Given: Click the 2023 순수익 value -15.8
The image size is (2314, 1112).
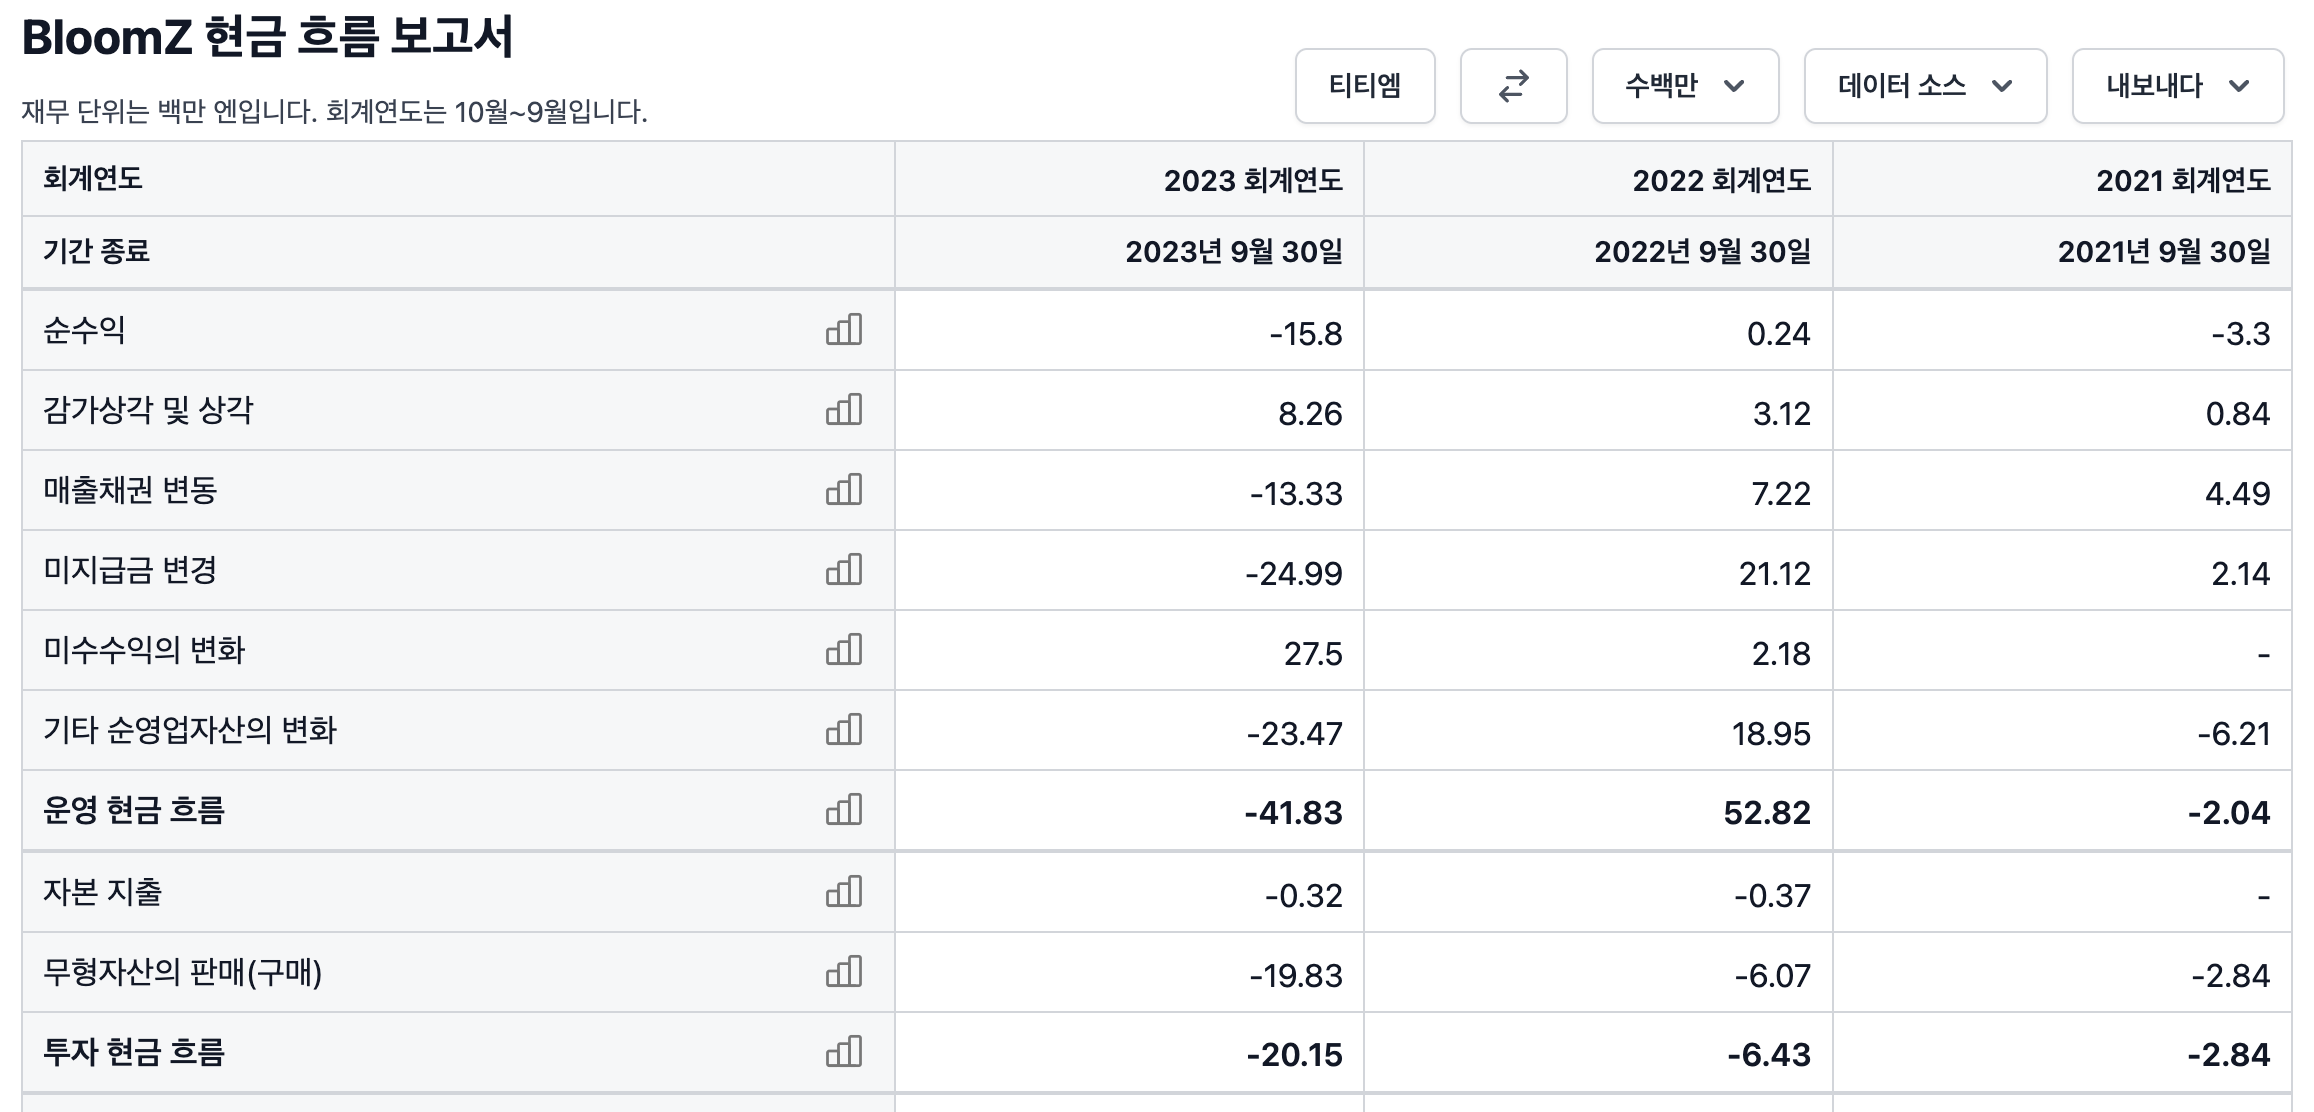Looking at the screenshot, I should point(1305,334).
